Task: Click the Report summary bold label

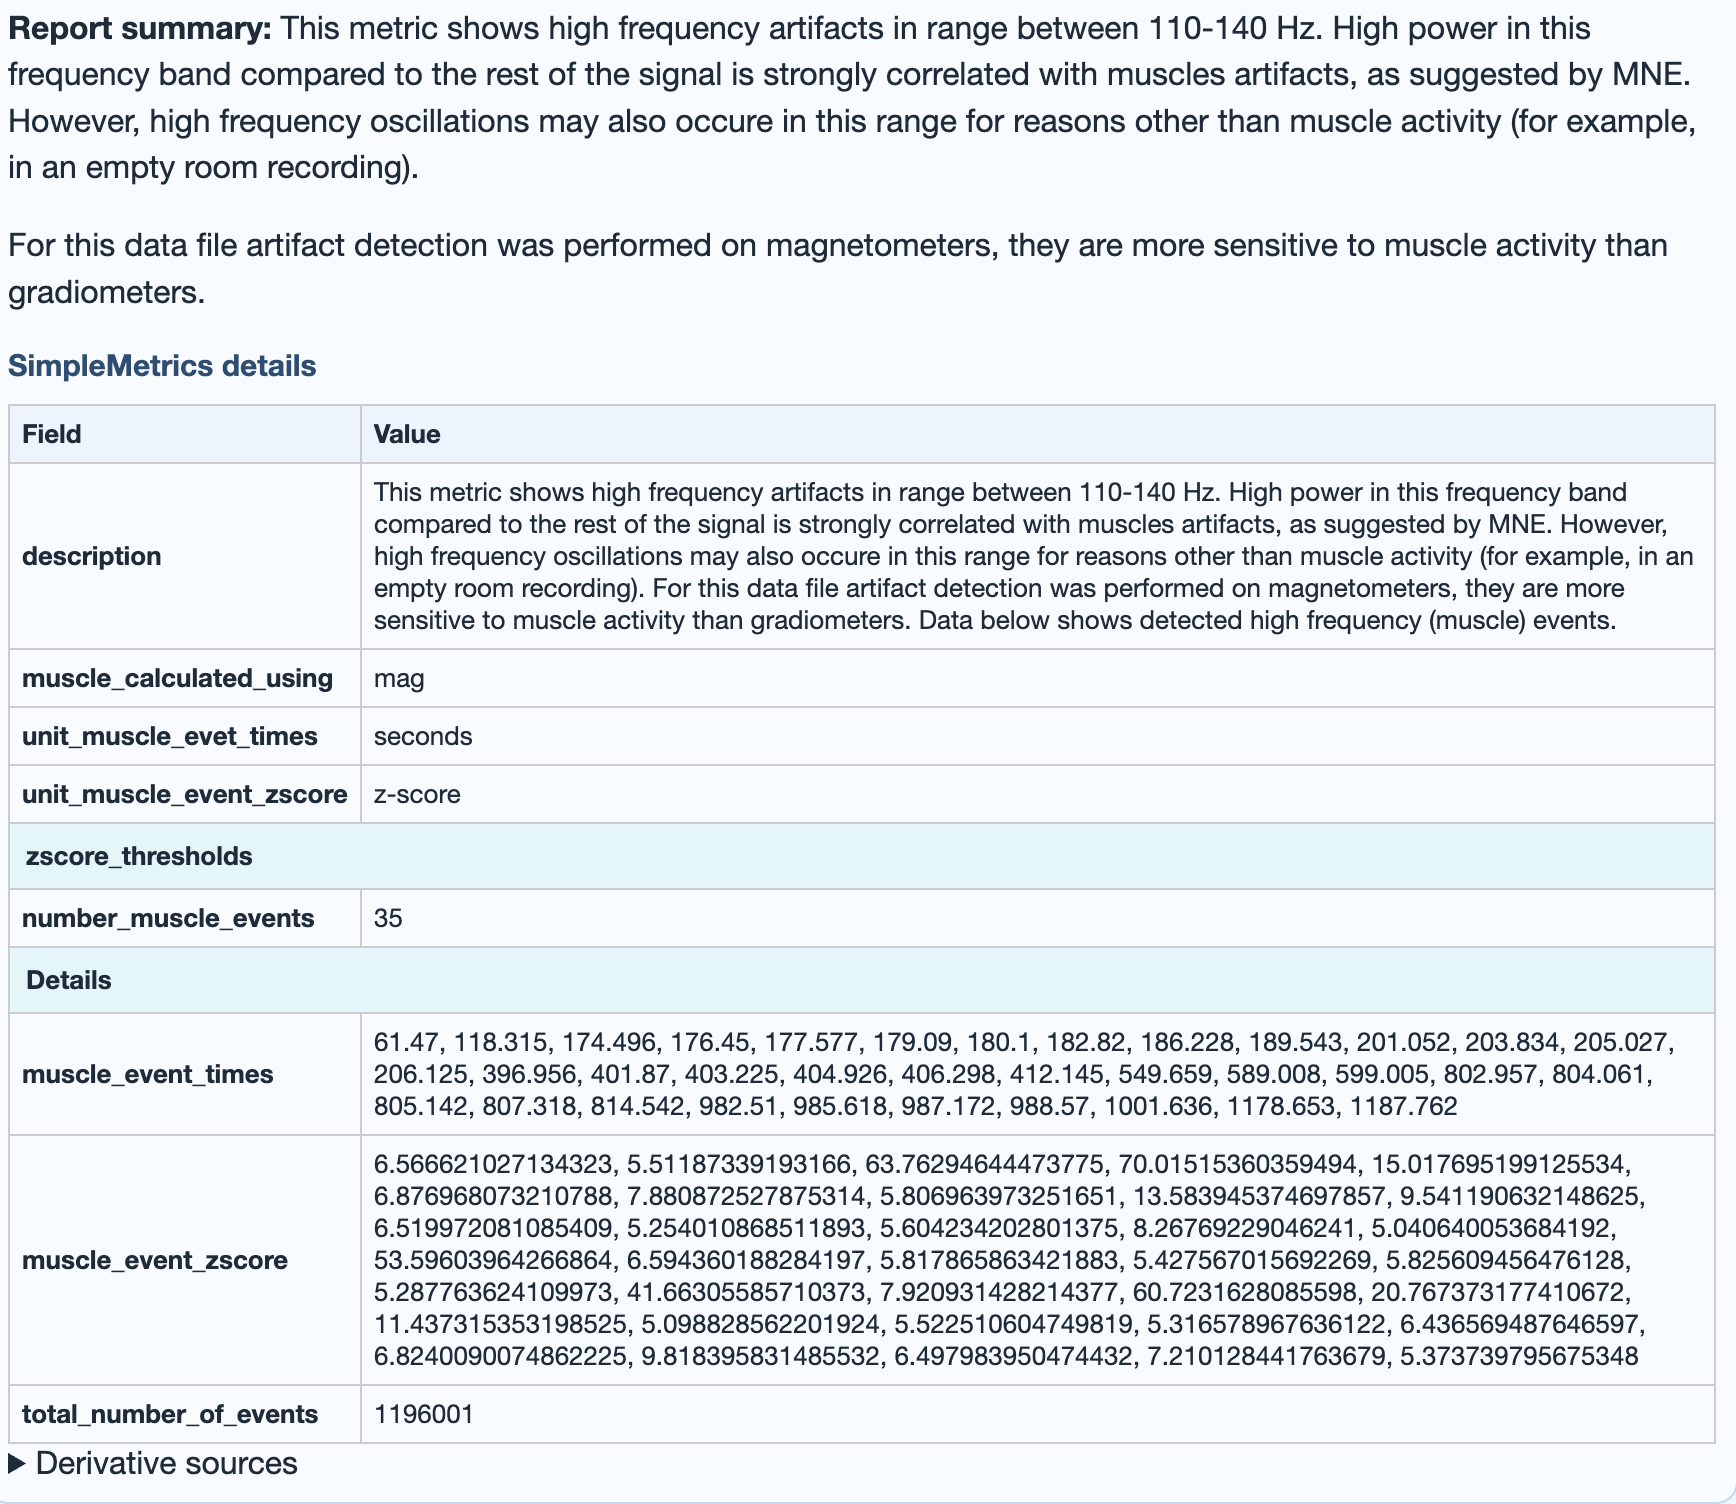Action: click(x=140, y=28)
